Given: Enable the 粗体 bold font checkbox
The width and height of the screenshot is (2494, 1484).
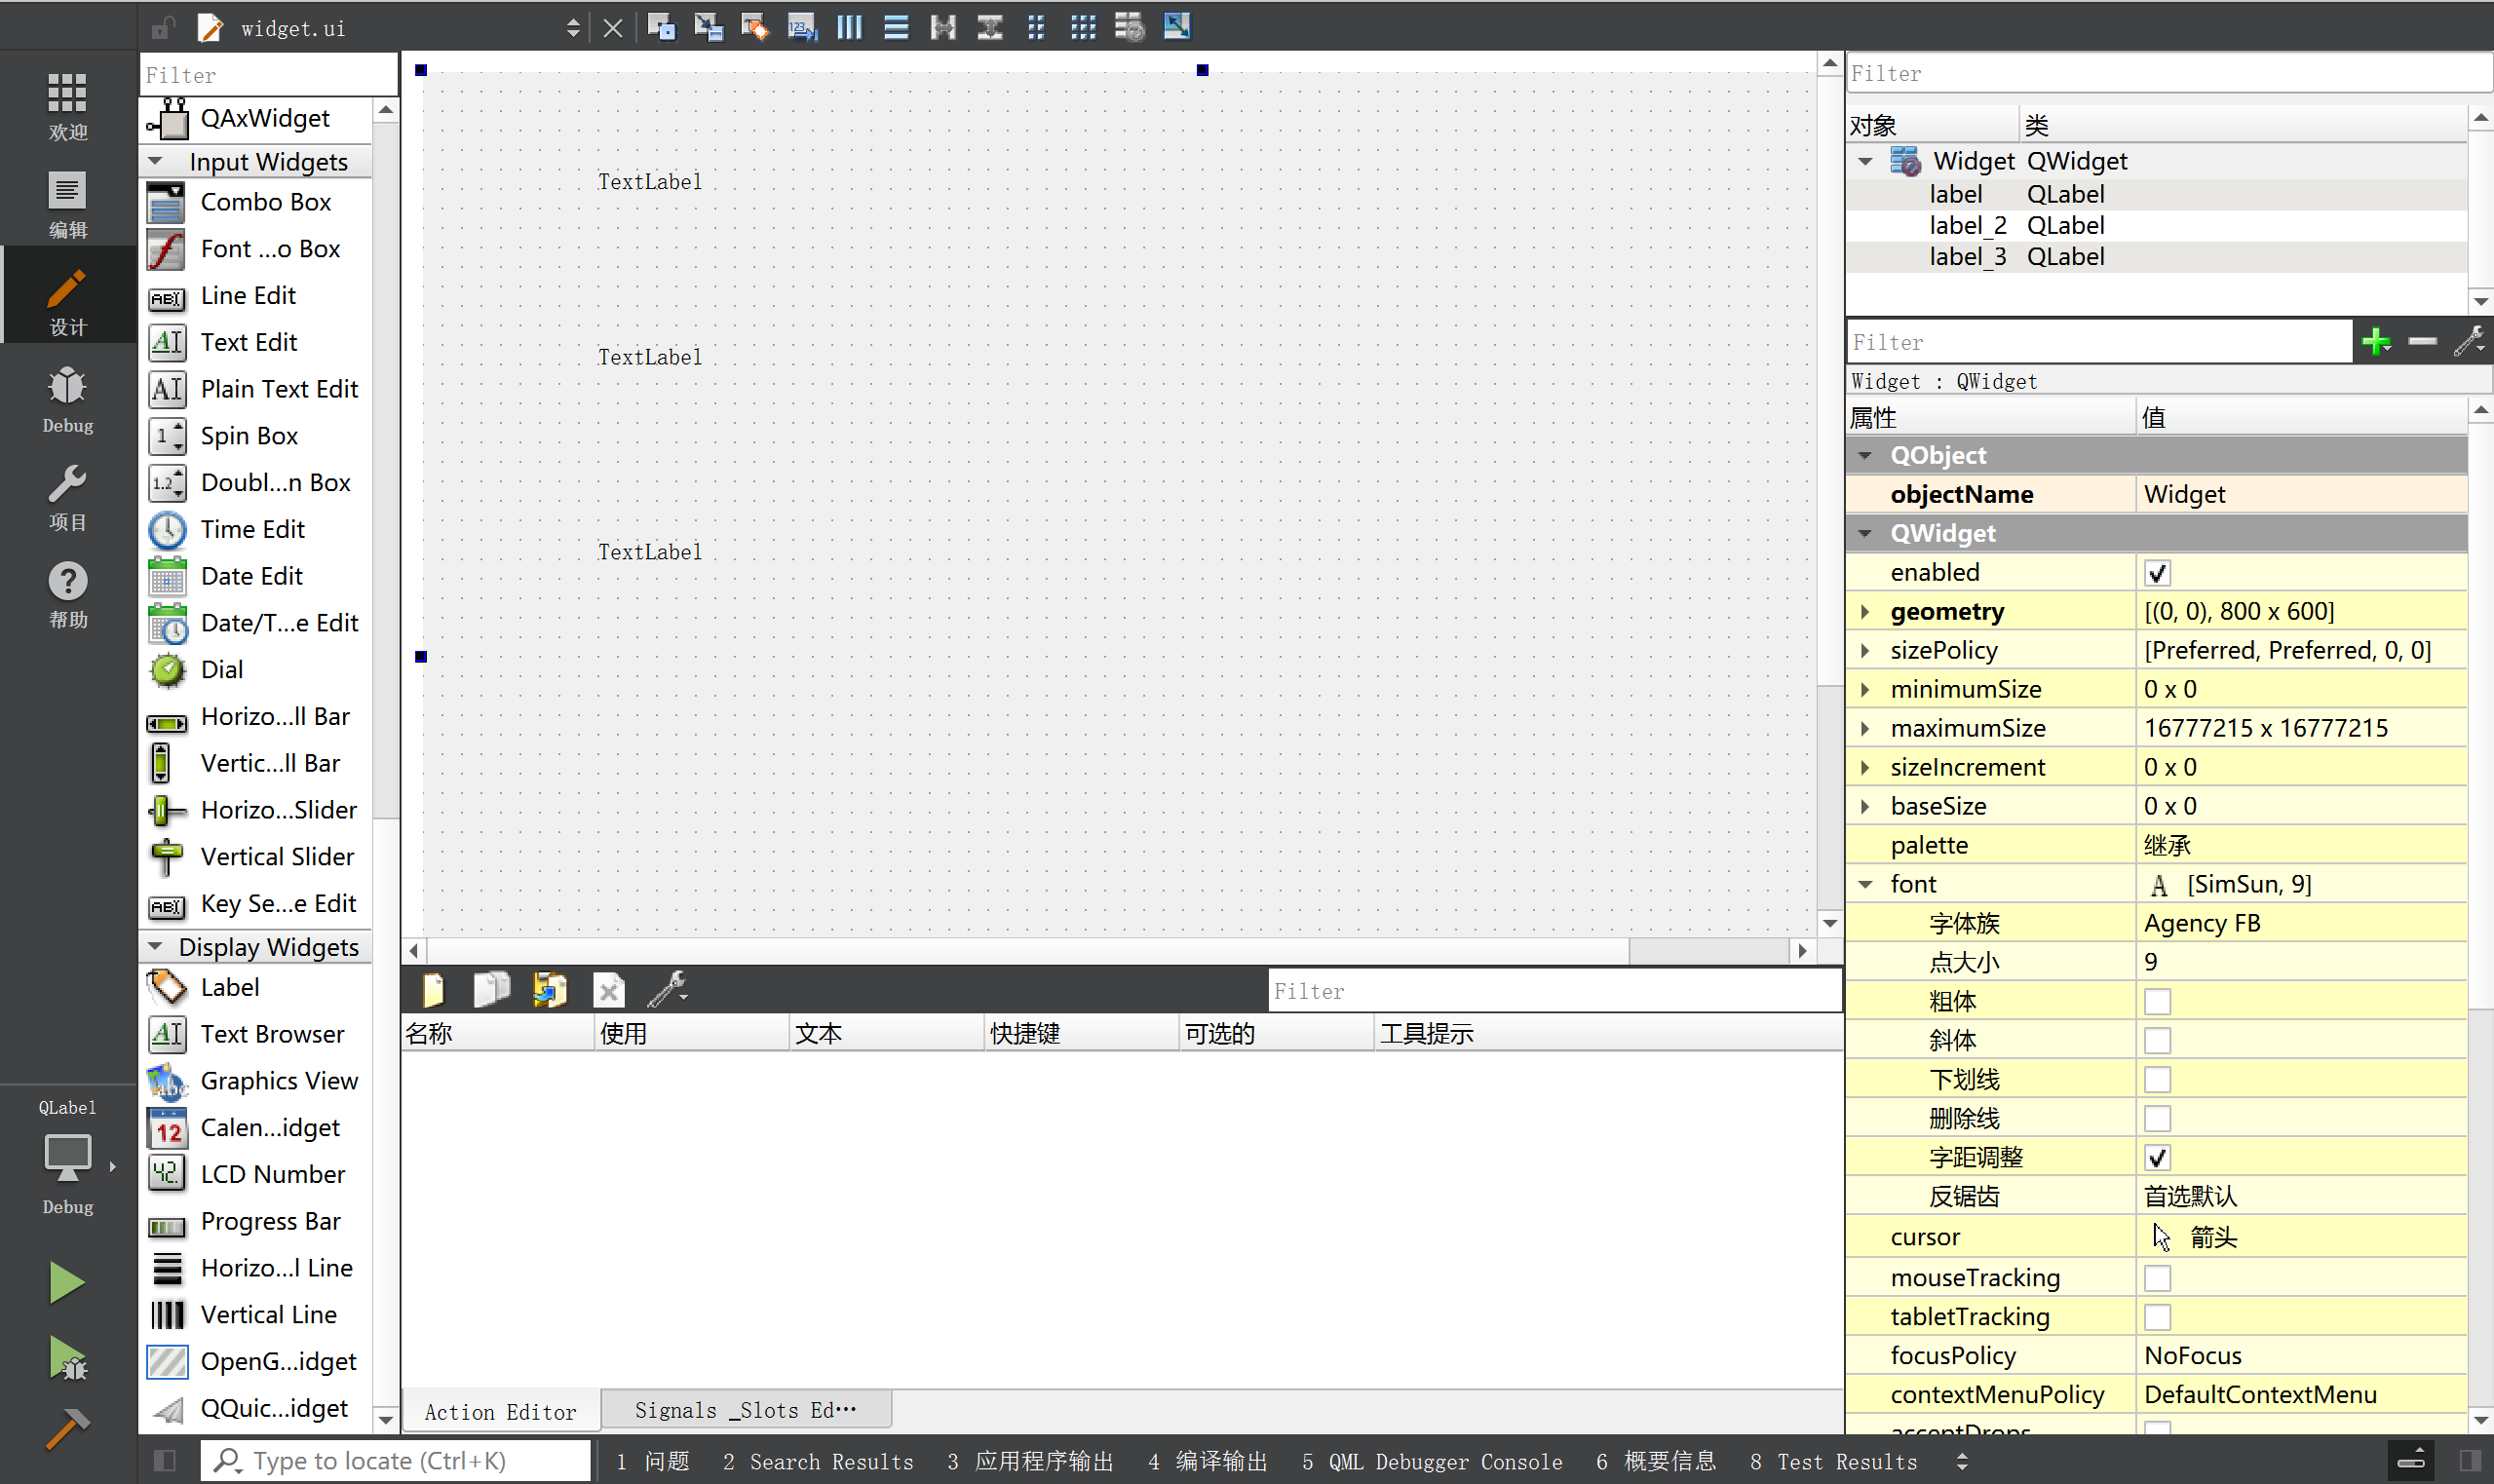Looking at the screenshot, I should pos(2157,1001).
